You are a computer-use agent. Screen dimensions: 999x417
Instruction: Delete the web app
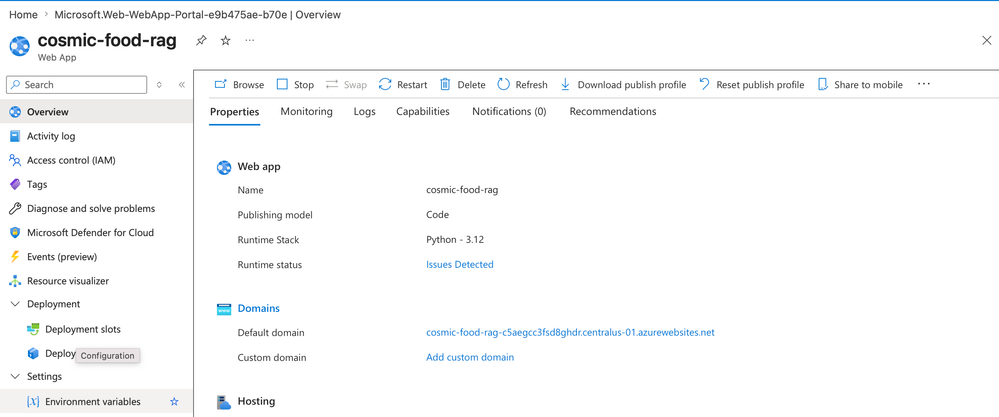point(463,85)
